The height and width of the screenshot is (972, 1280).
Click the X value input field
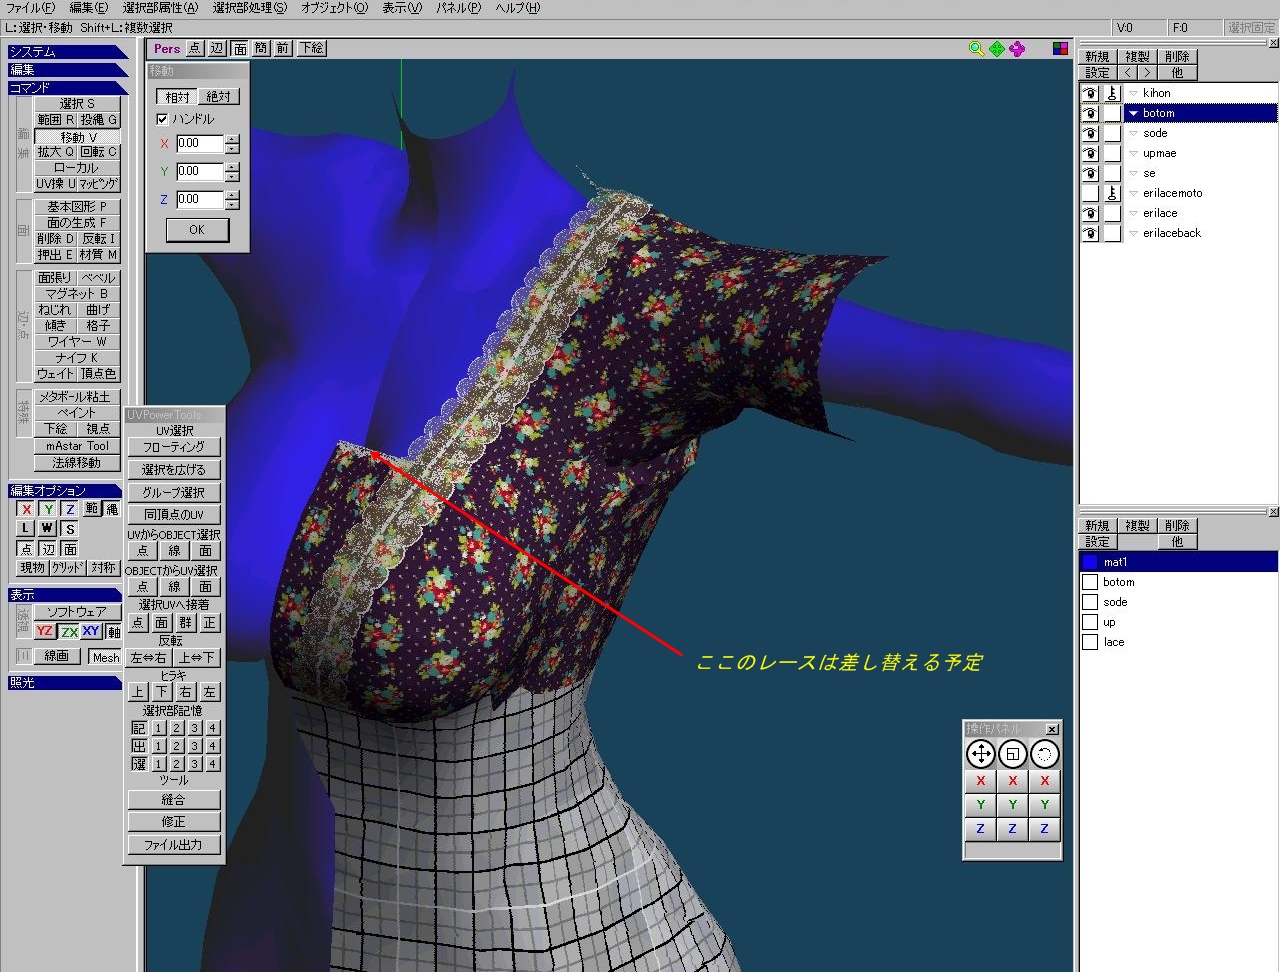200,144
